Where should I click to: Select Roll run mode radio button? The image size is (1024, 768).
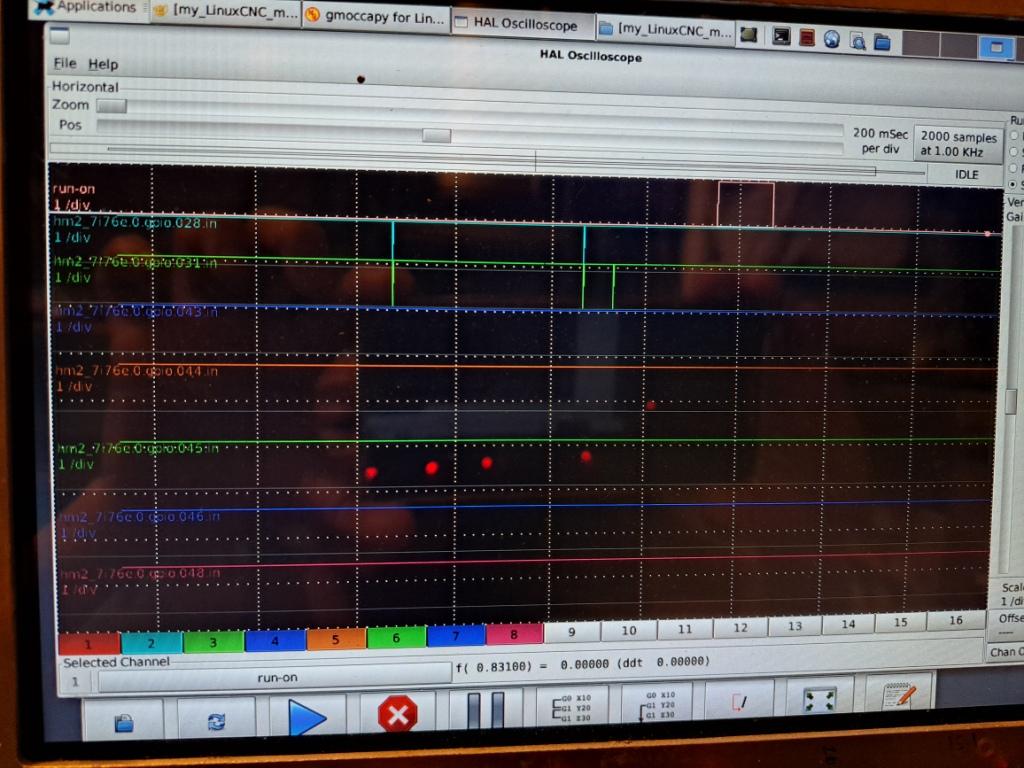(1014, 168)
